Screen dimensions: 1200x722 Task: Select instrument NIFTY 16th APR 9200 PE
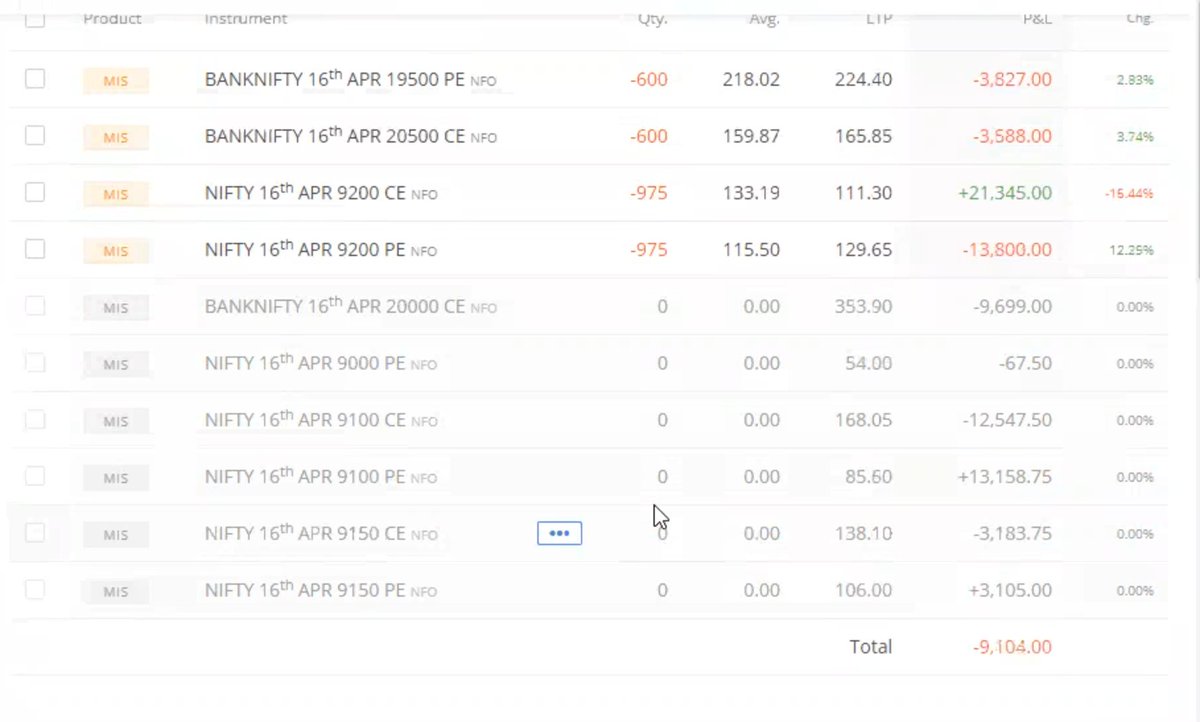(321, 249)
